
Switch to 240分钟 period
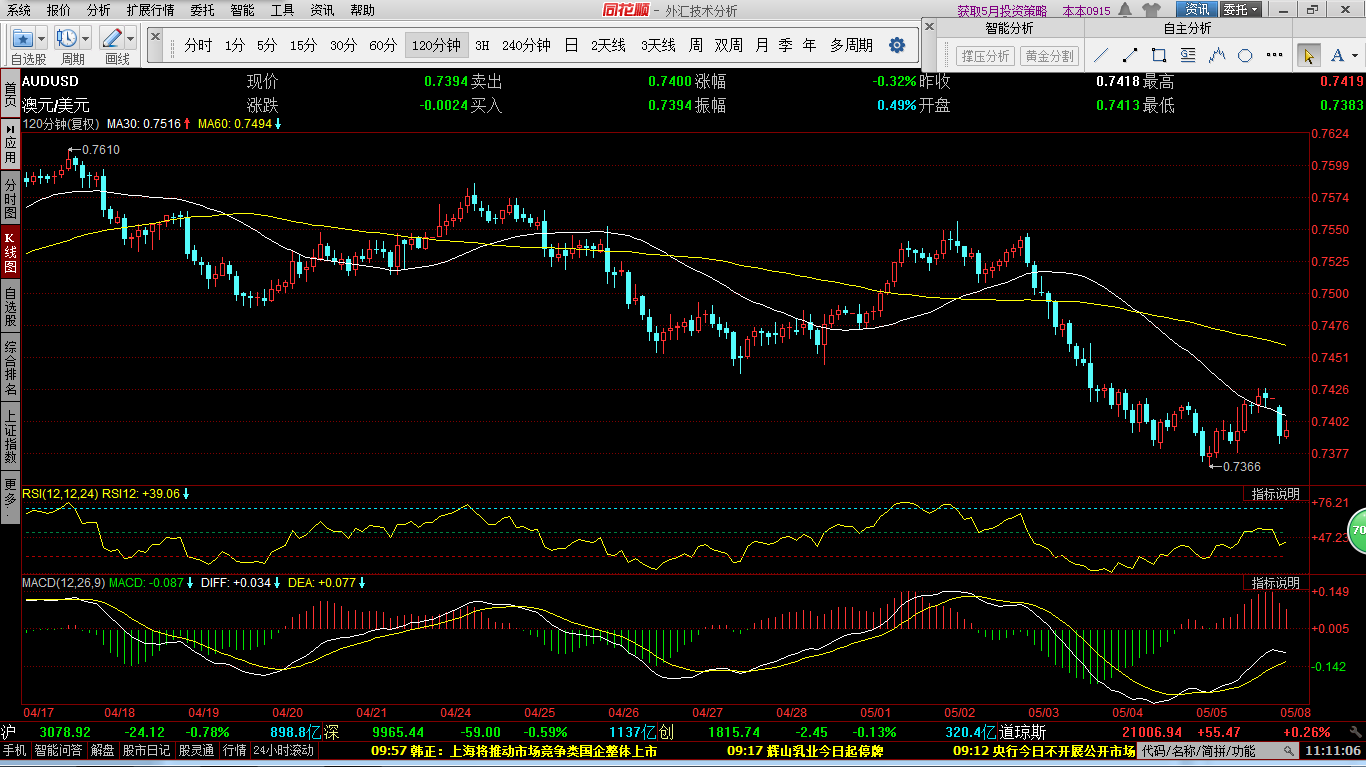526,45
